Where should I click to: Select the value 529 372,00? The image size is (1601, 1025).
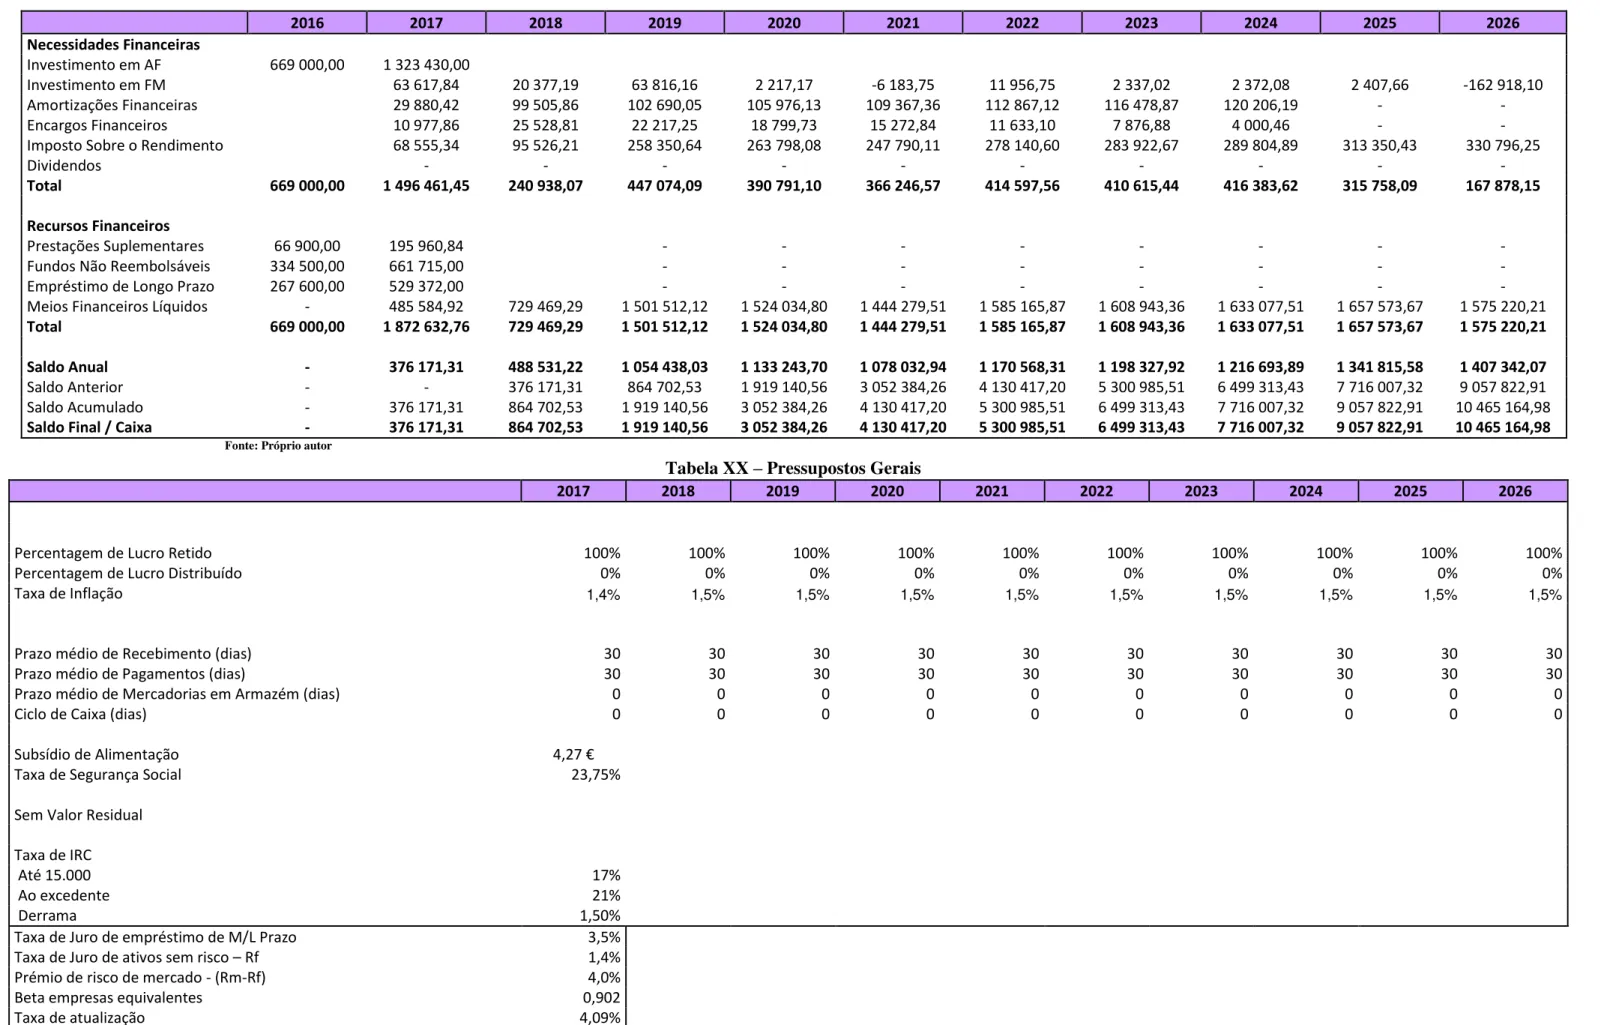point(426,286)
